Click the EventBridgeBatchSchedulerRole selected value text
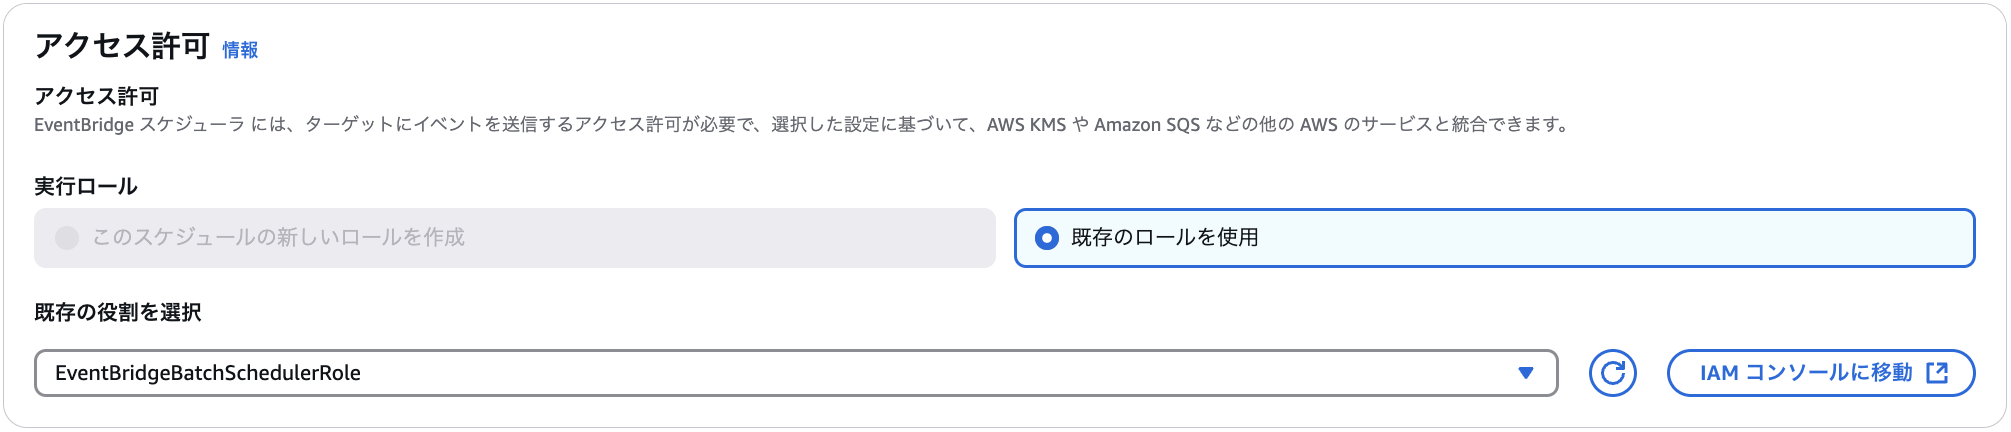The image size is (2011, 432). pyautogui.click(x=208, y=373)
